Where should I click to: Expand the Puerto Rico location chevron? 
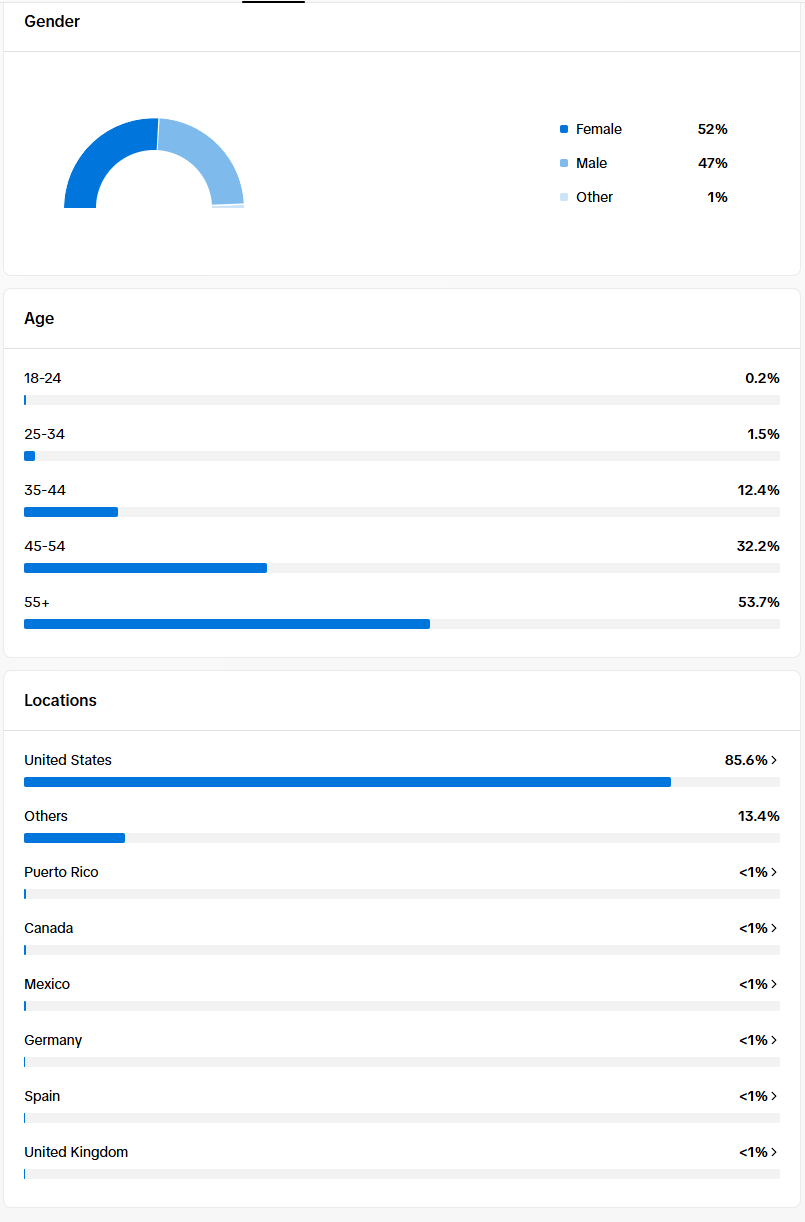(775, 872)
